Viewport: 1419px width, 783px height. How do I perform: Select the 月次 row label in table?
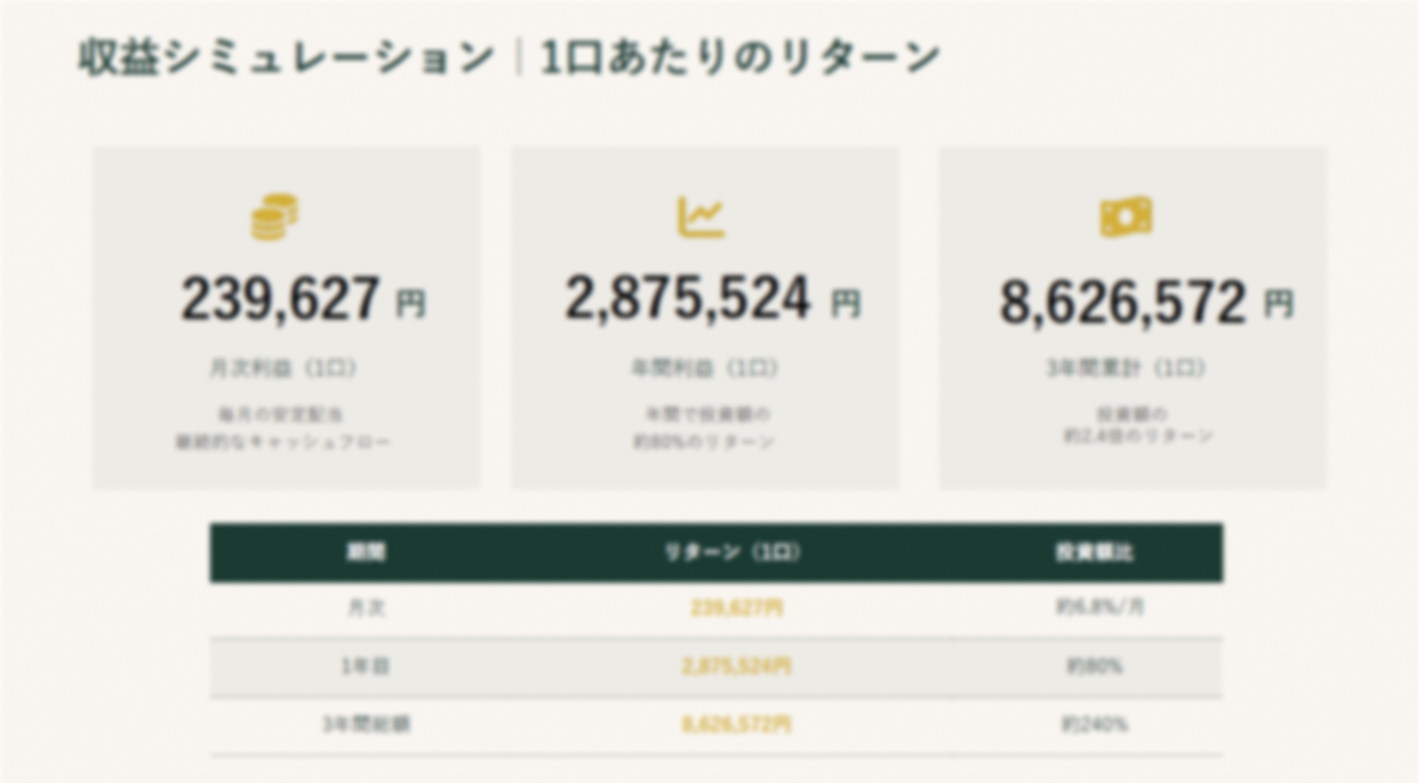point(365,608)
